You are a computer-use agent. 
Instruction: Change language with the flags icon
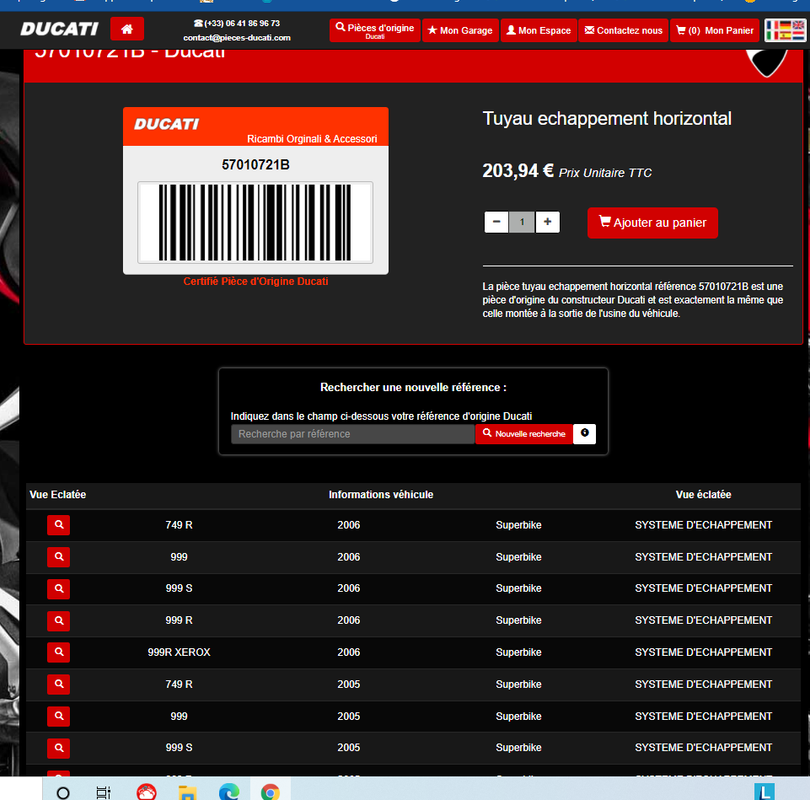(x=785, y=30)
